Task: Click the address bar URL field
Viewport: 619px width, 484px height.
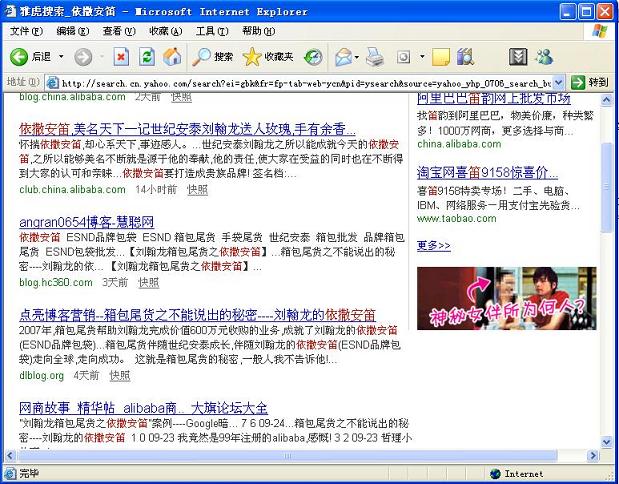Action: pyautogui.click(x=306, y=83)
